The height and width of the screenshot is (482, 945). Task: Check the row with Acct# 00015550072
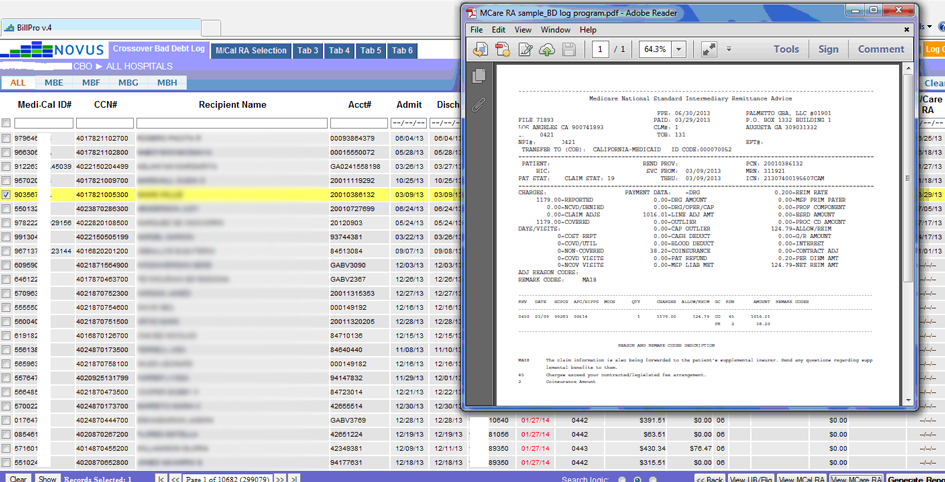[6, 152]
